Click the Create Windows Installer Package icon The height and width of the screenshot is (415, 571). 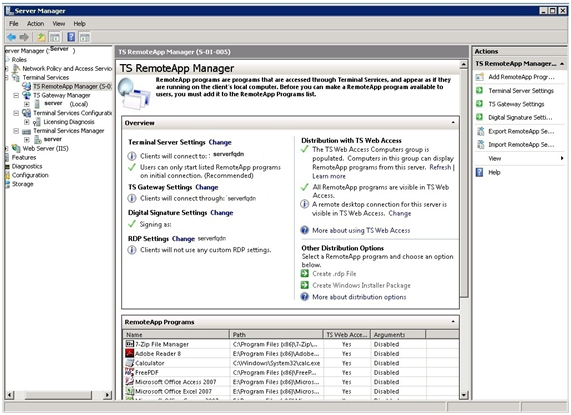(x=304, y=285)
